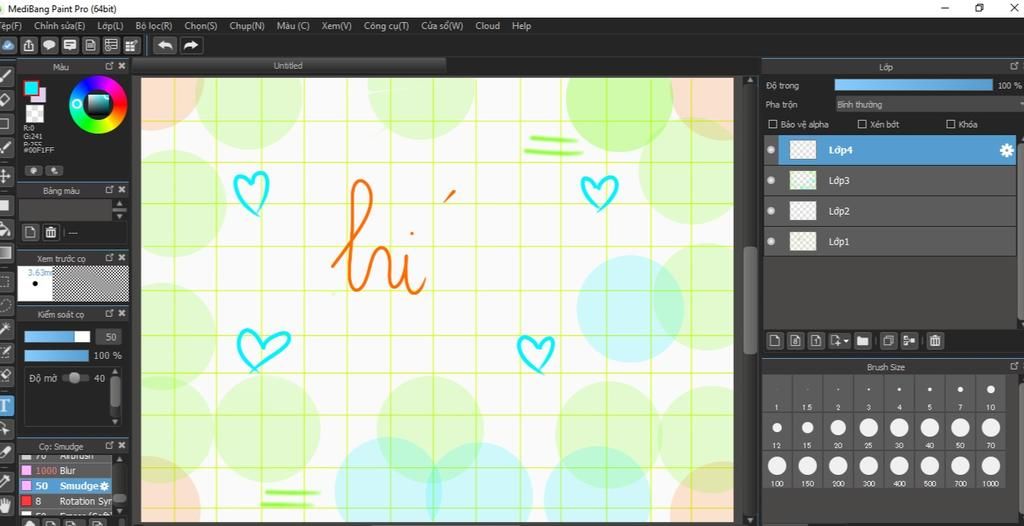The width and height of the screenshot is (1024, 526).
Task: Select the Gradient tool
Action: pos(6,253)
